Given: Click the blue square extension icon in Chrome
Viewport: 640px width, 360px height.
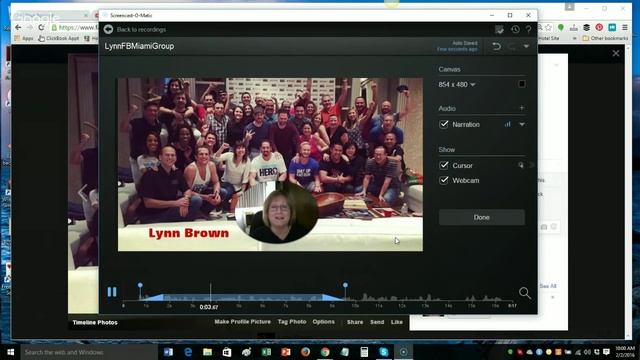Looking at the screenshot, I should [612, 27].
